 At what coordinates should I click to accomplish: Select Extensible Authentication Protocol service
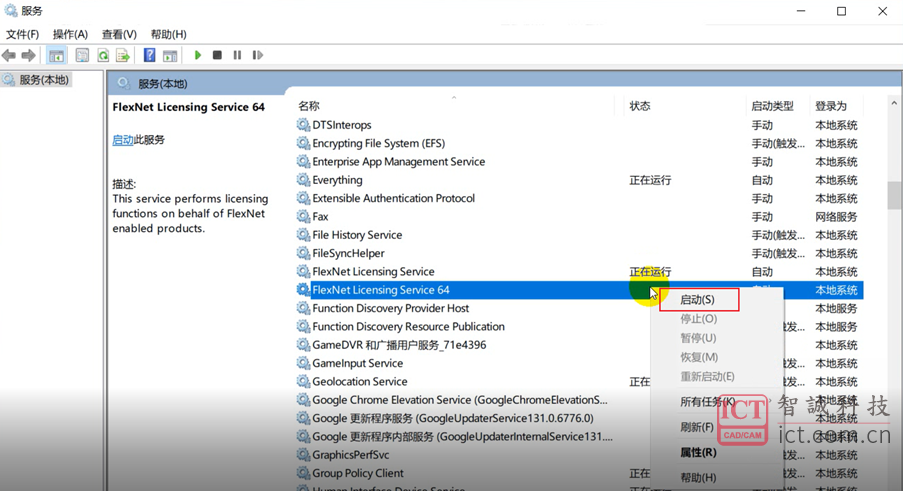point(579,199)
